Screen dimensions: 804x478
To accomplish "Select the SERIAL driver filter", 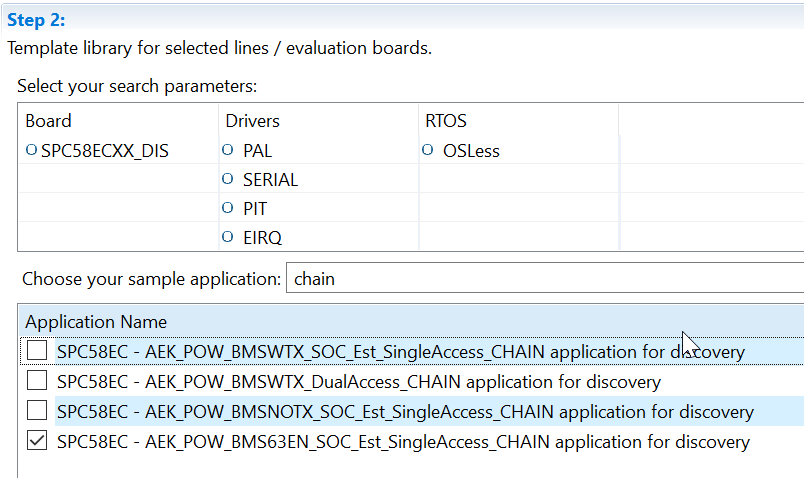I will click(x=270, y=180).
